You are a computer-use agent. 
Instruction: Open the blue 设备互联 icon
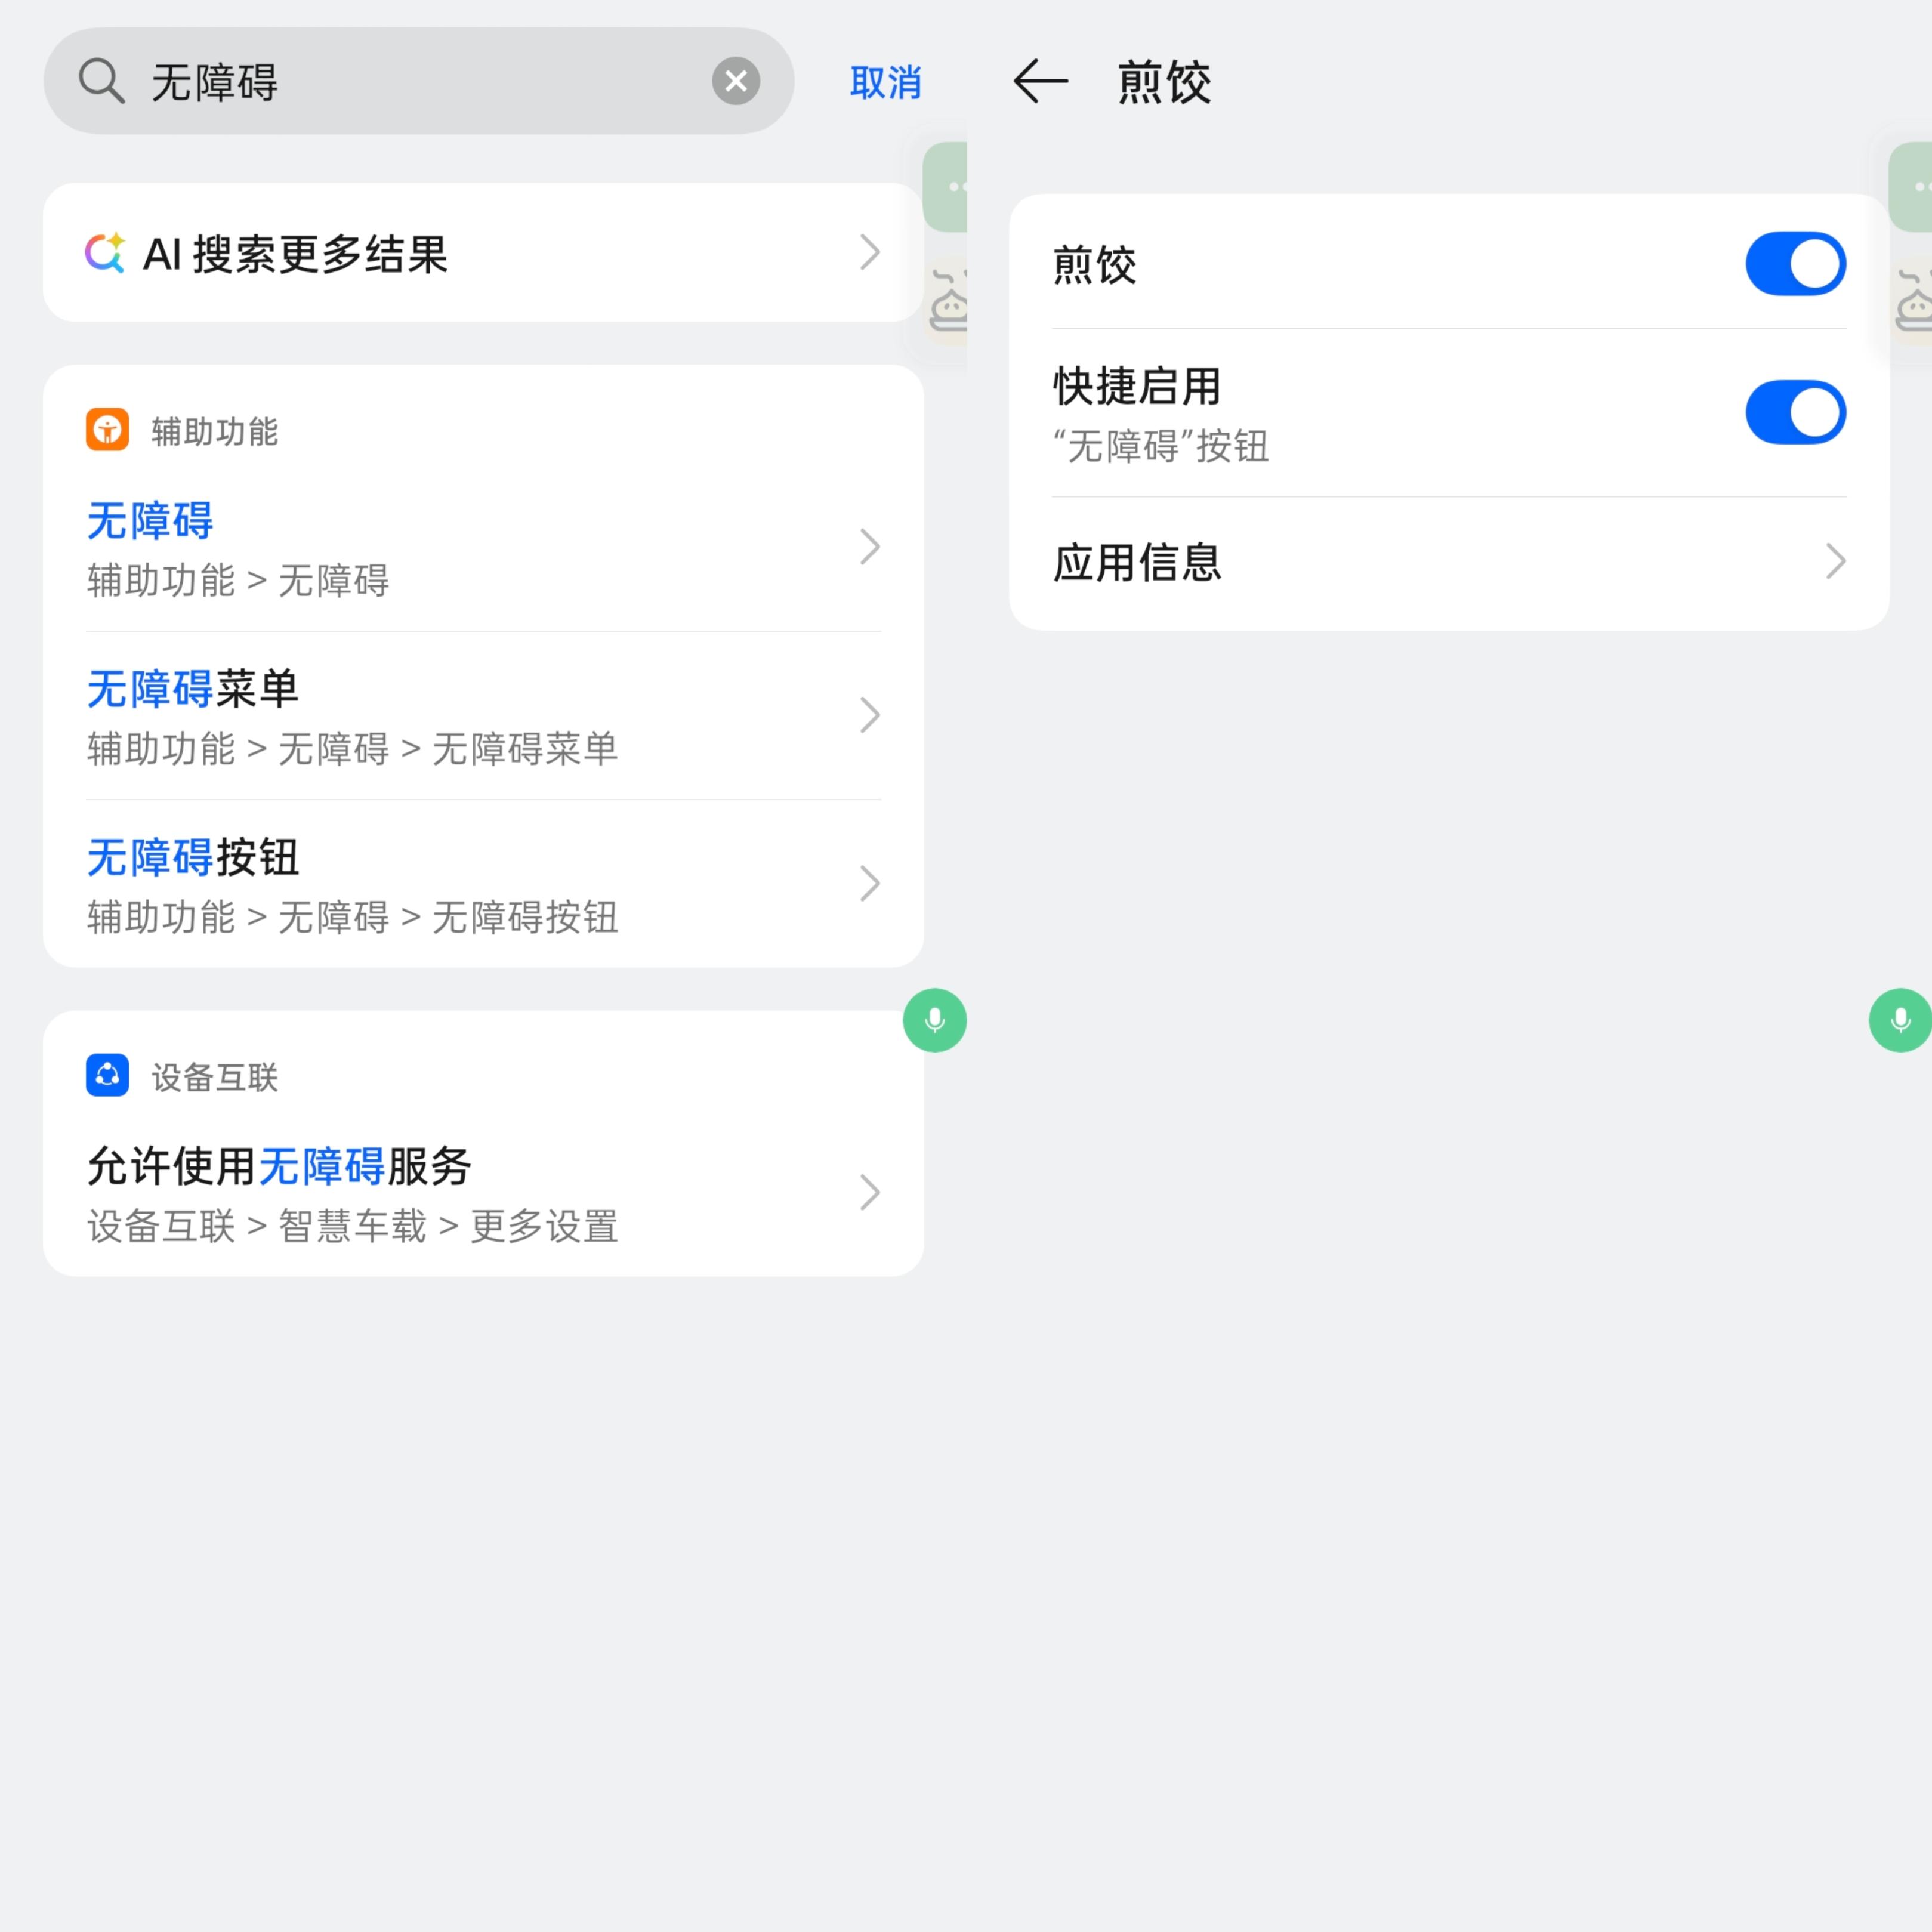pyautogui.click(x=107, y=1075)
